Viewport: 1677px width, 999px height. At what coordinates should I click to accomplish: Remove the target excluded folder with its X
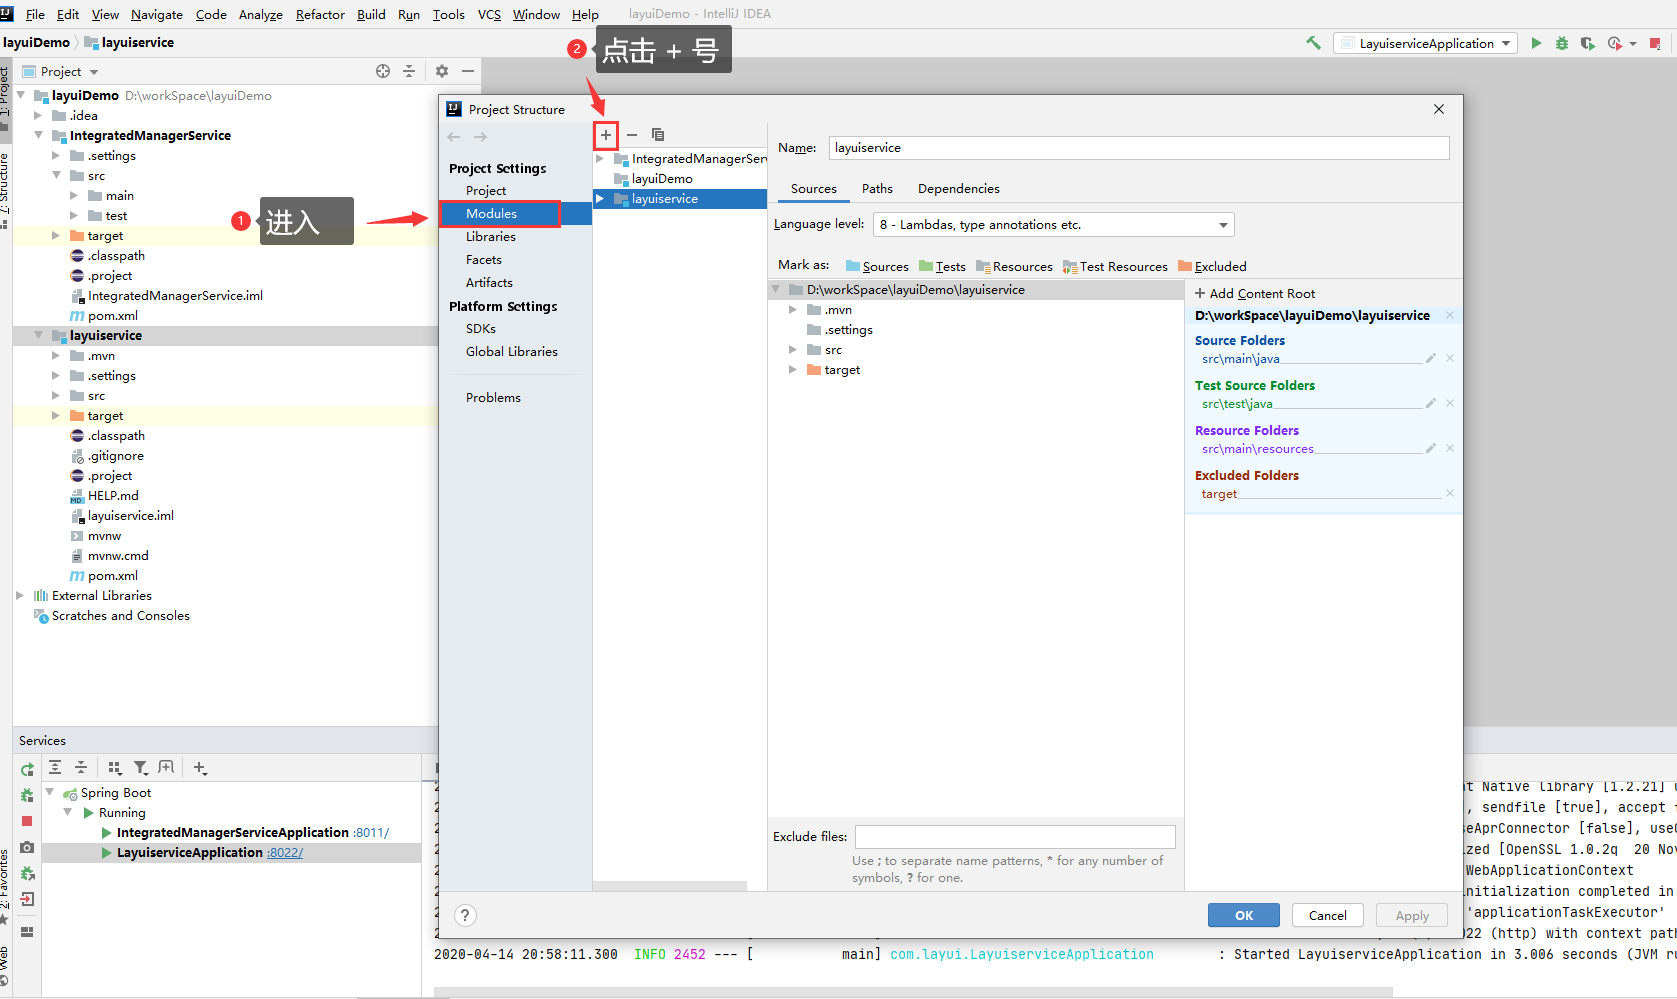(1450, 493)
